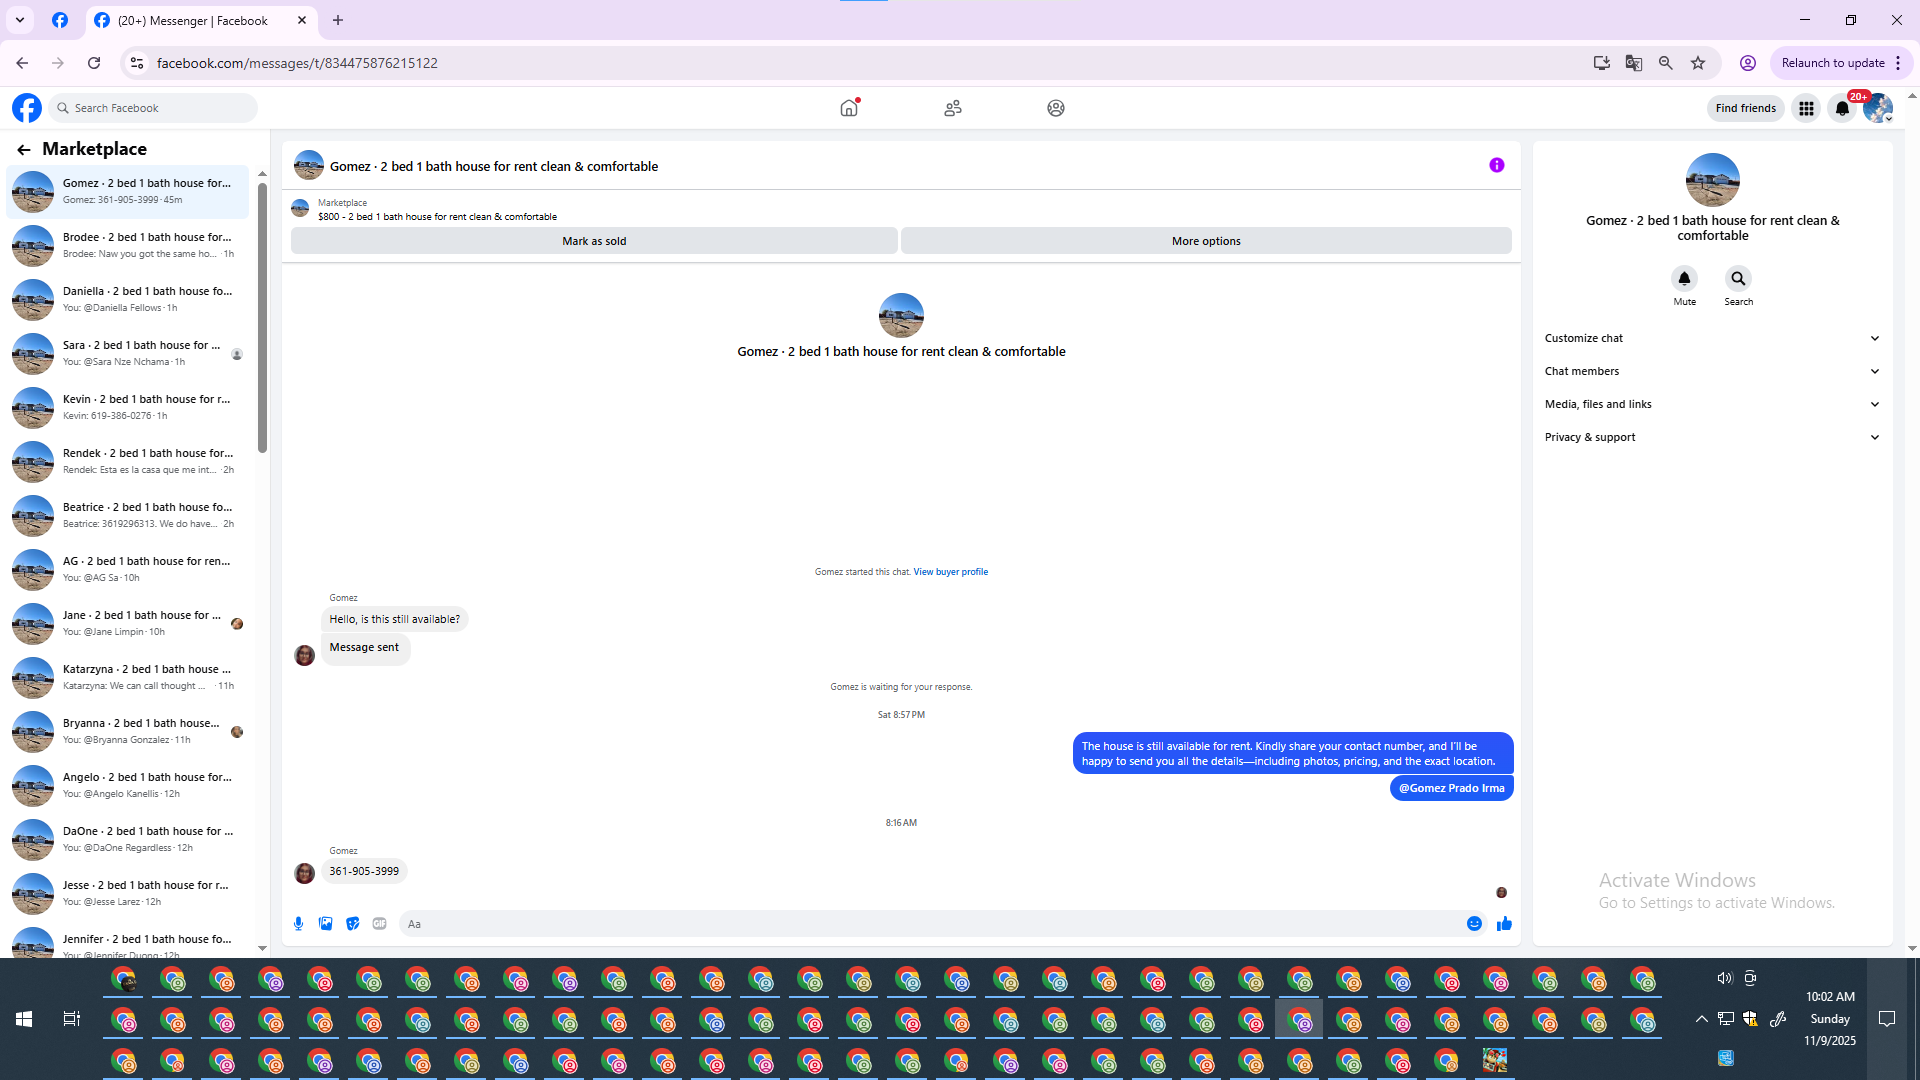Open Bryanna conversation in chat list
Screen dimensions: 1920x1080
(x=128, y=732)
